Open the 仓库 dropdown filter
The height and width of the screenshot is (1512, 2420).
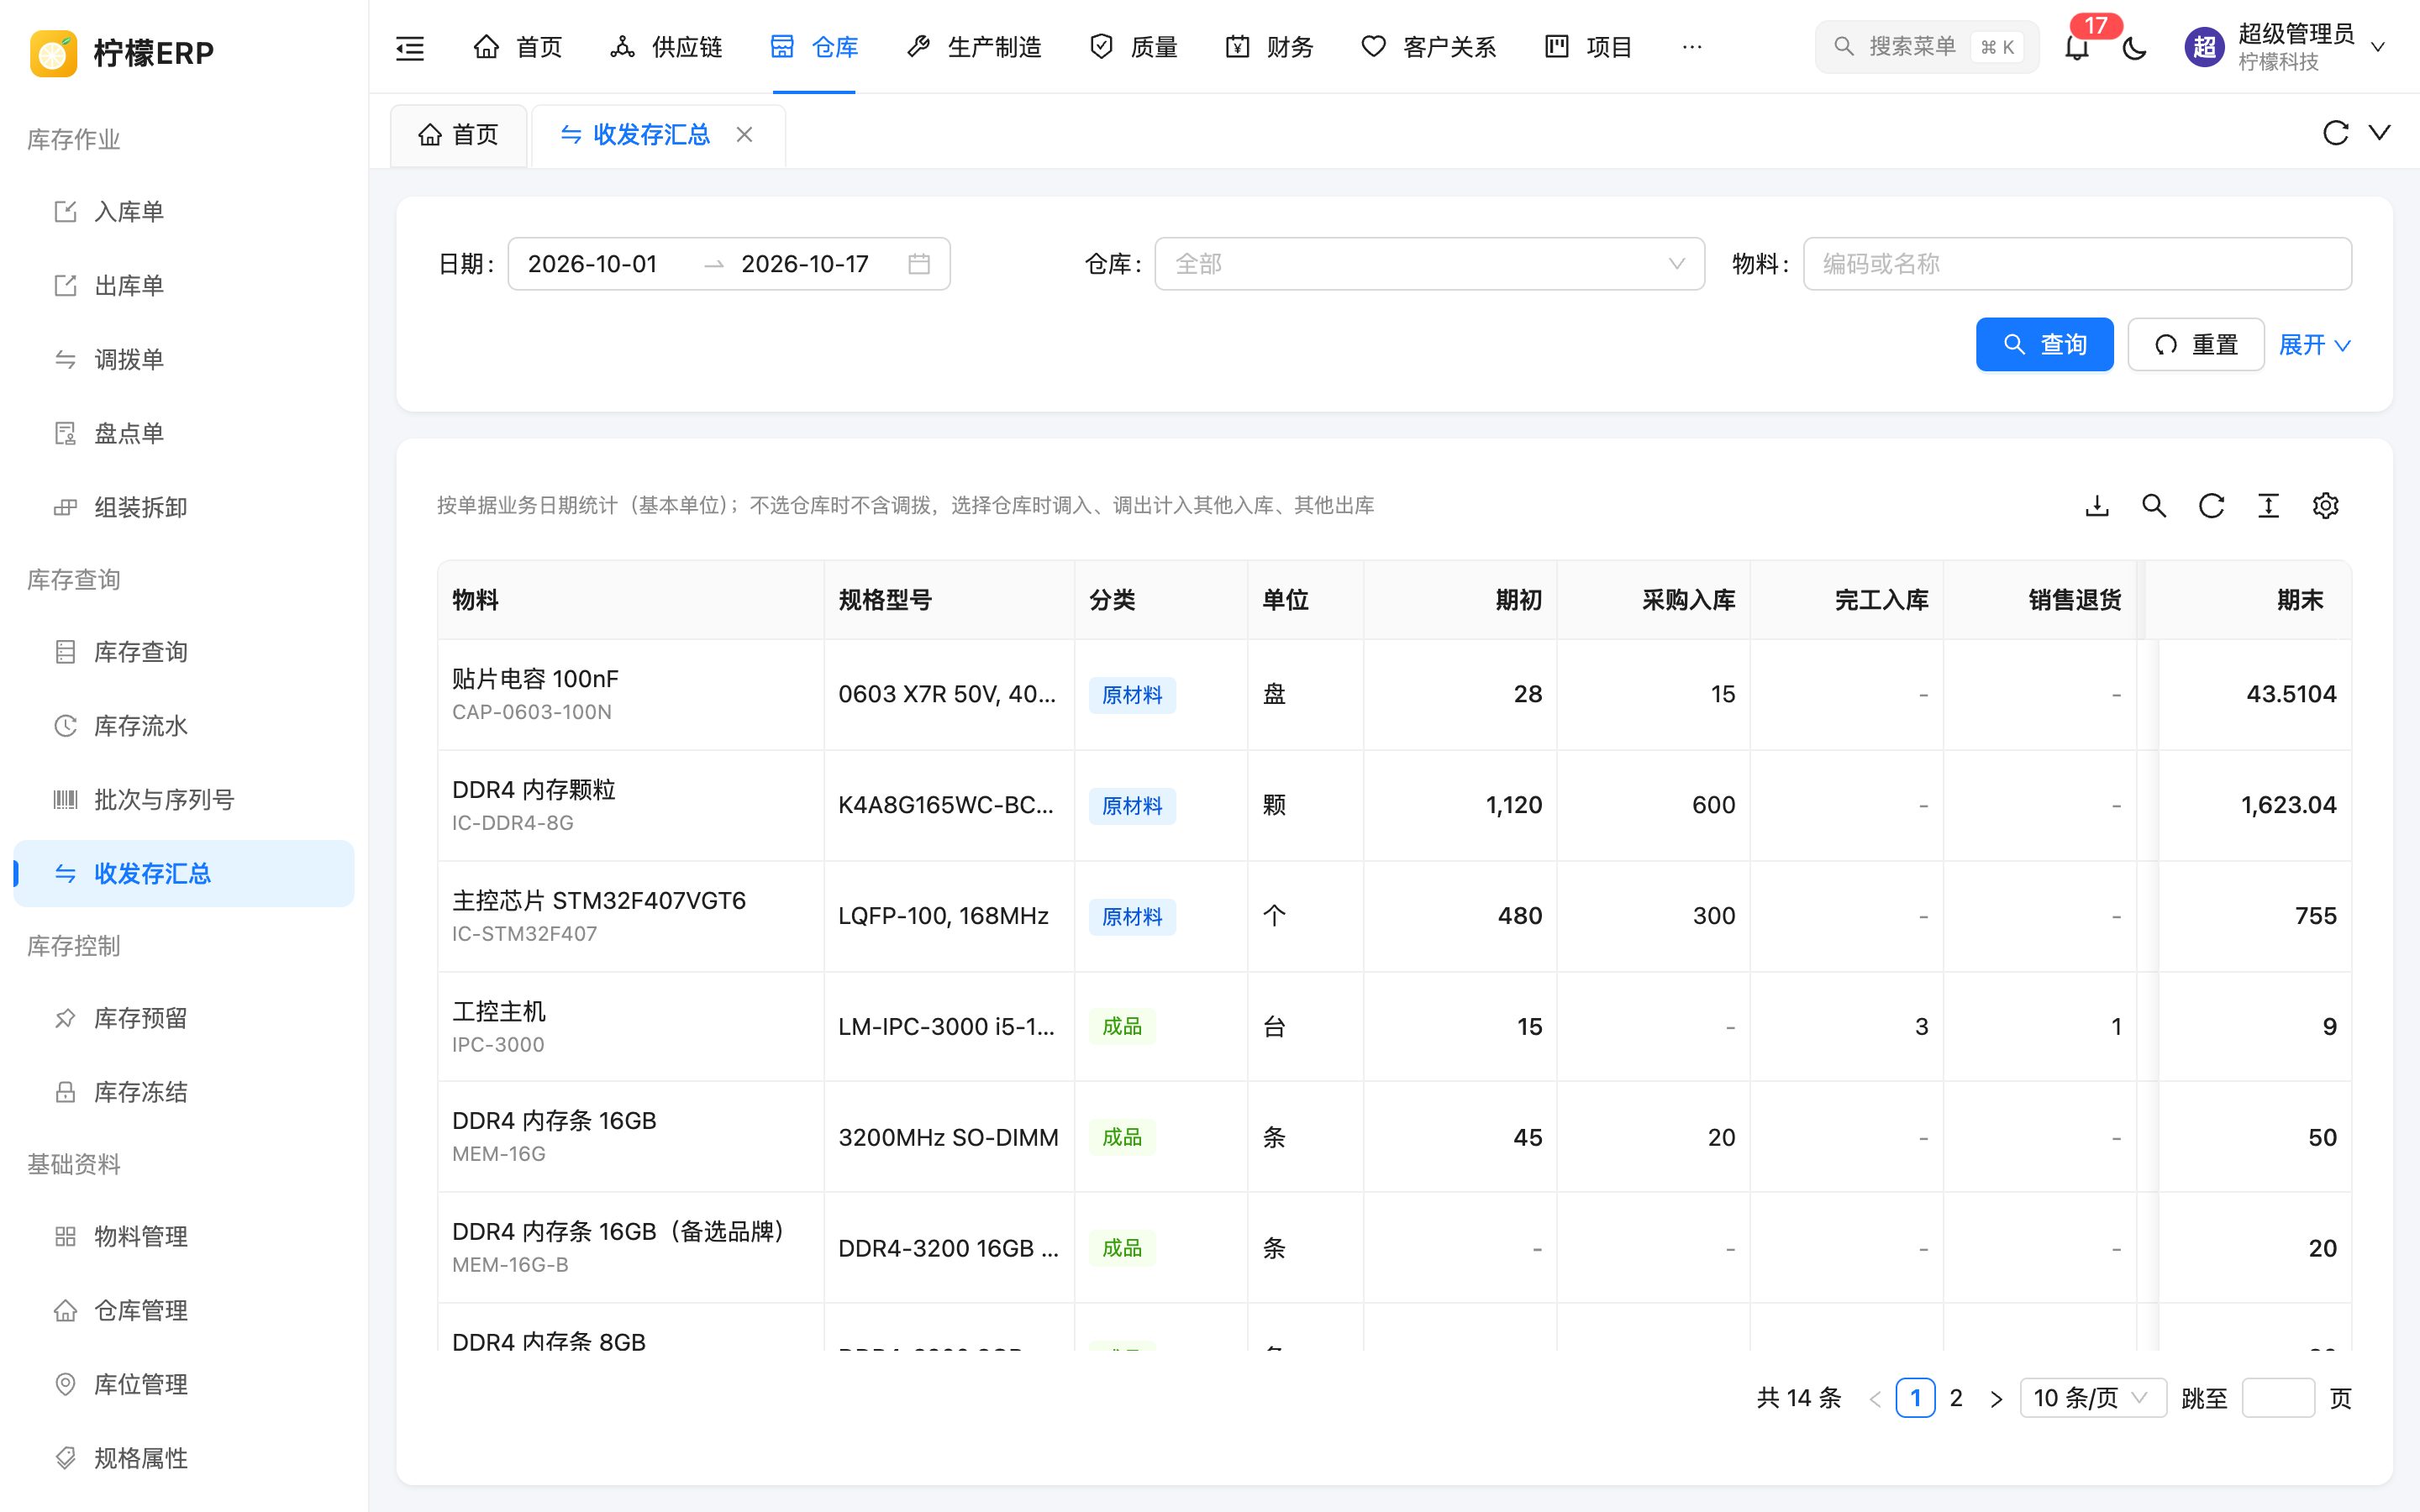tap(1429, 264)
